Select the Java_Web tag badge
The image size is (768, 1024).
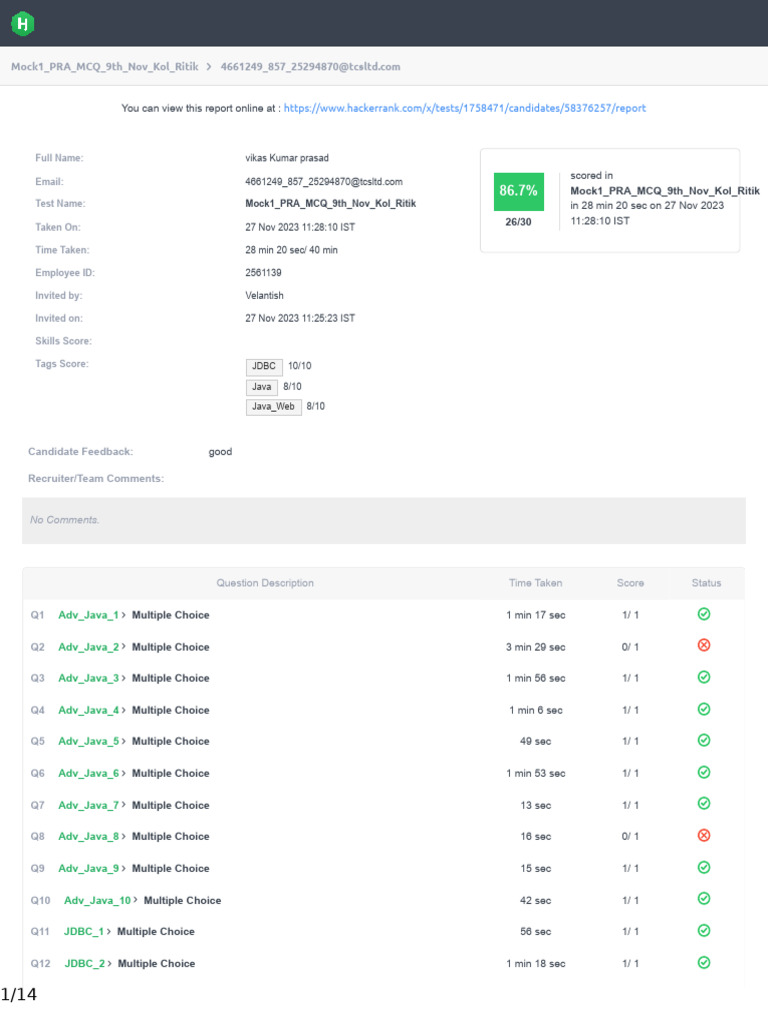273,406
